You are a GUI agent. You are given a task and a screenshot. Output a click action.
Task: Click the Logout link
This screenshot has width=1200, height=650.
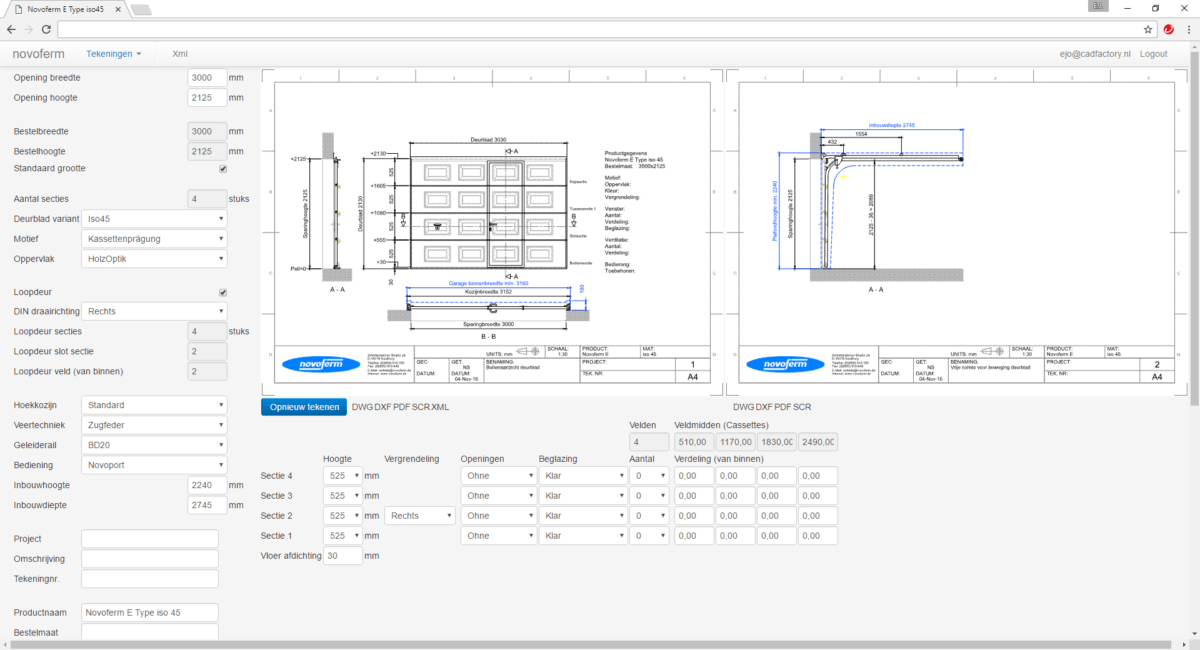coord(1153,54)
